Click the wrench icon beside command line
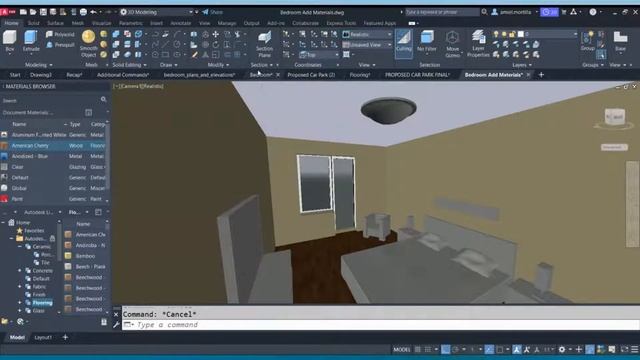The height and width of the screenshot is (360, 640). [116, 325]
